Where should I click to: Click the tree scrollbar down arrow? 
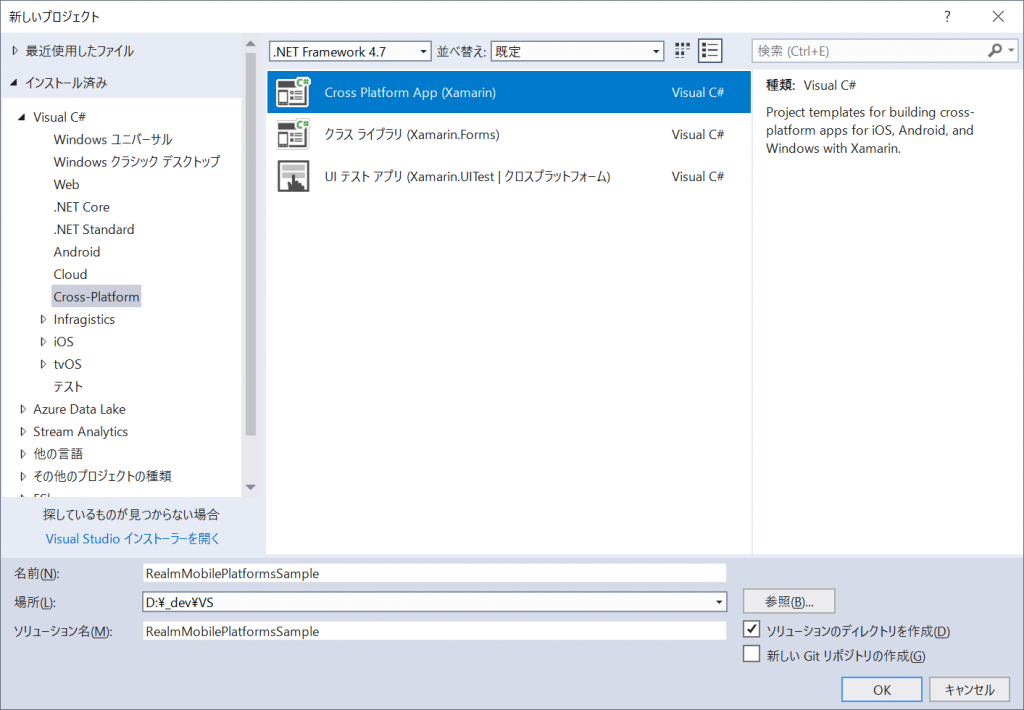click(x=250, y=487)
